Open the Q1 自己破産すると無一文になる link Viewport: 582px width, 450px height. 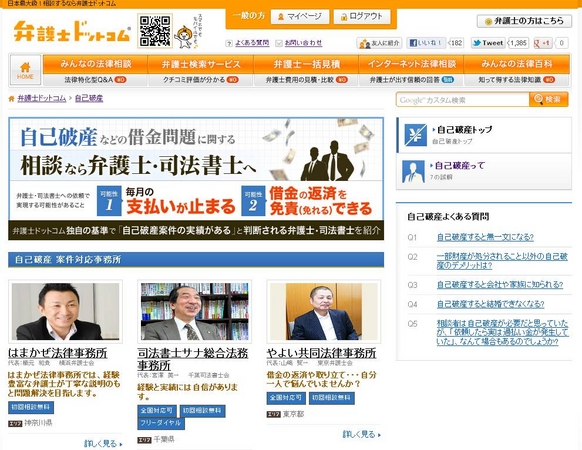(485, 237)
